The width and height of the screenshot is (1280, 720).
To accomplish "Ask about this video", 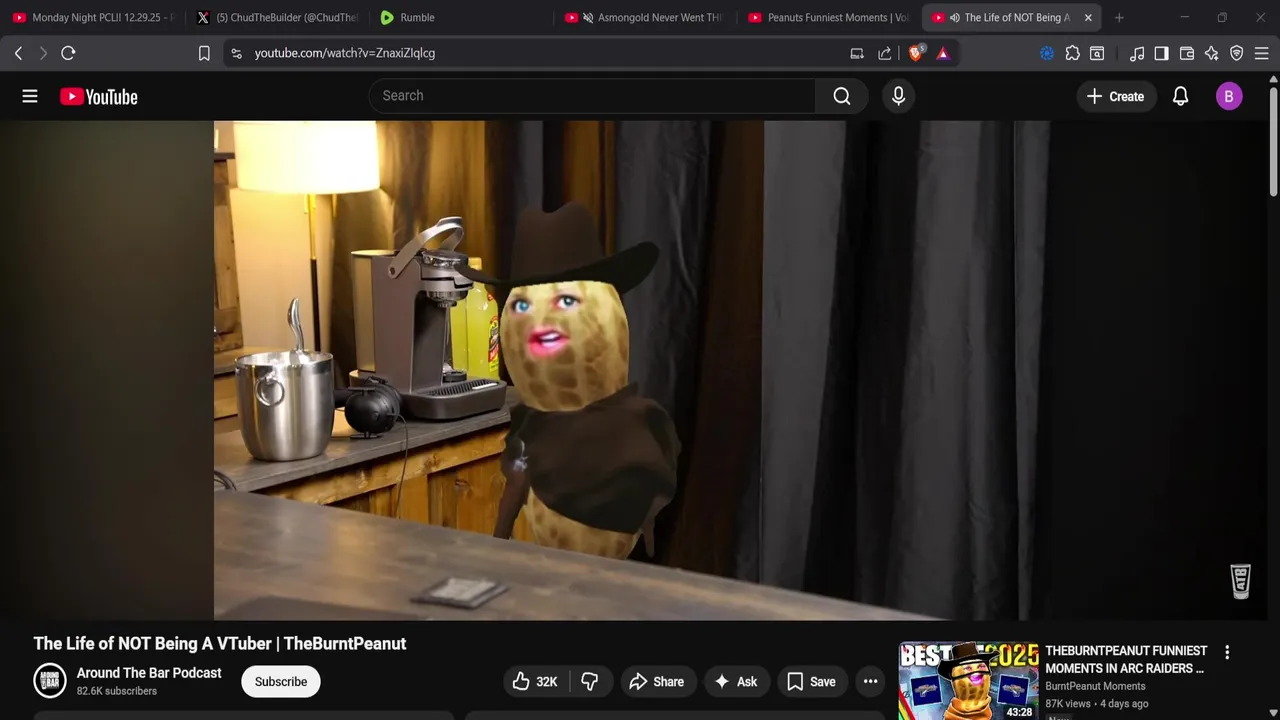I will click(736, 681).
